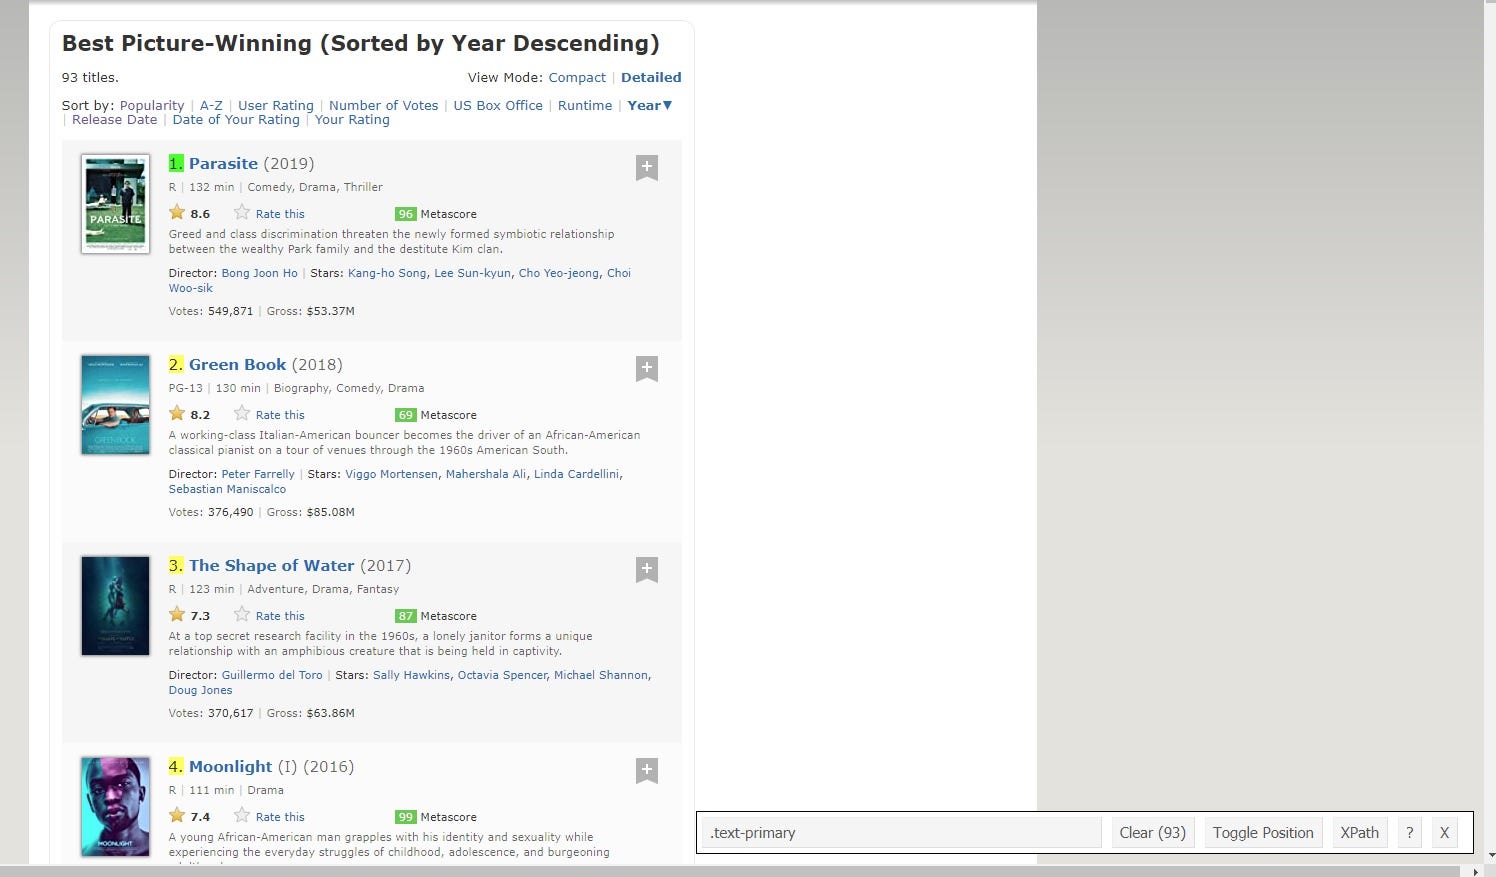This screenshot has width=1496, height=877.
Task: Open director Bong Joon Ho's page
Action: (x=260, y=273)
